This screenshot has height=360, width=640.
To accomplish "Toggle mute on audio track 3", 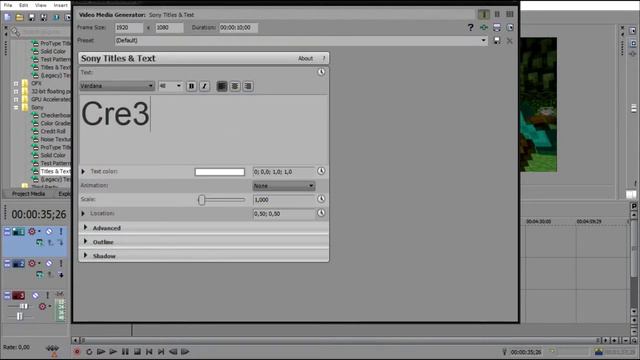I will pos(36,295).
